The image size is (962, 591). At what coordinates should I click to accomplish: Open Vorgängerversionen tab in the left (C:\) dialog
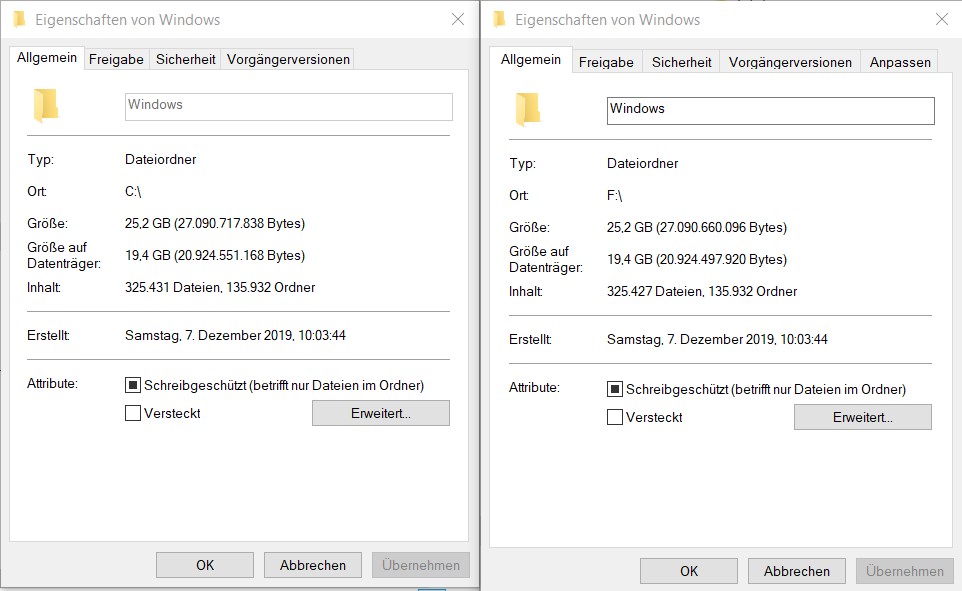click(288, 60)
